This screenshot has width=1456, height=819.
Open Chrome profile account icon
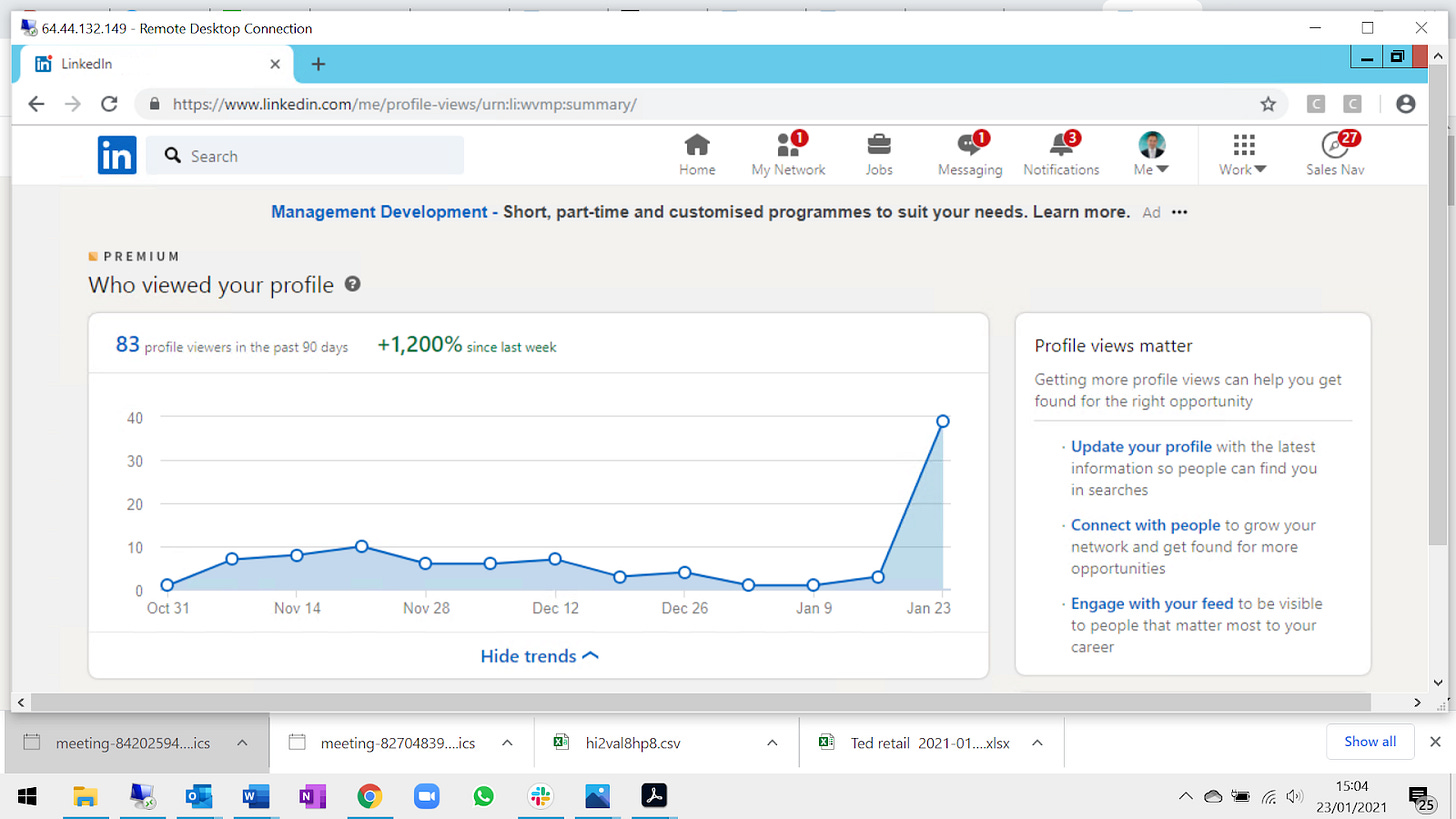pyautogui.click(x=1406, y=104)
